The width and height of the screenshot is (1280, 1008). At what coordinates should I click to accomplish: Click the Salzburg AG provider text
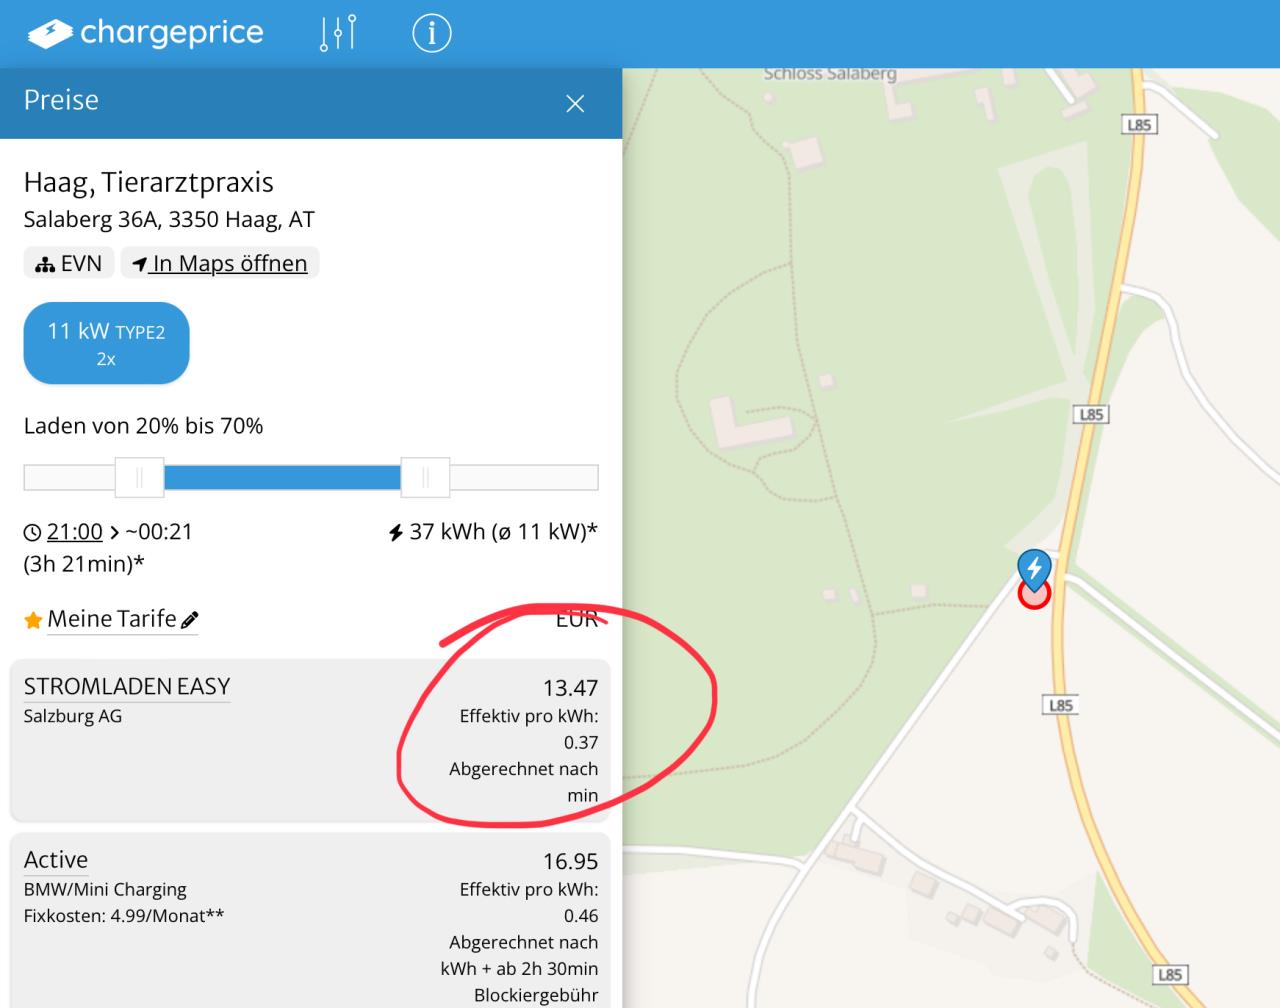click(73, 716)
